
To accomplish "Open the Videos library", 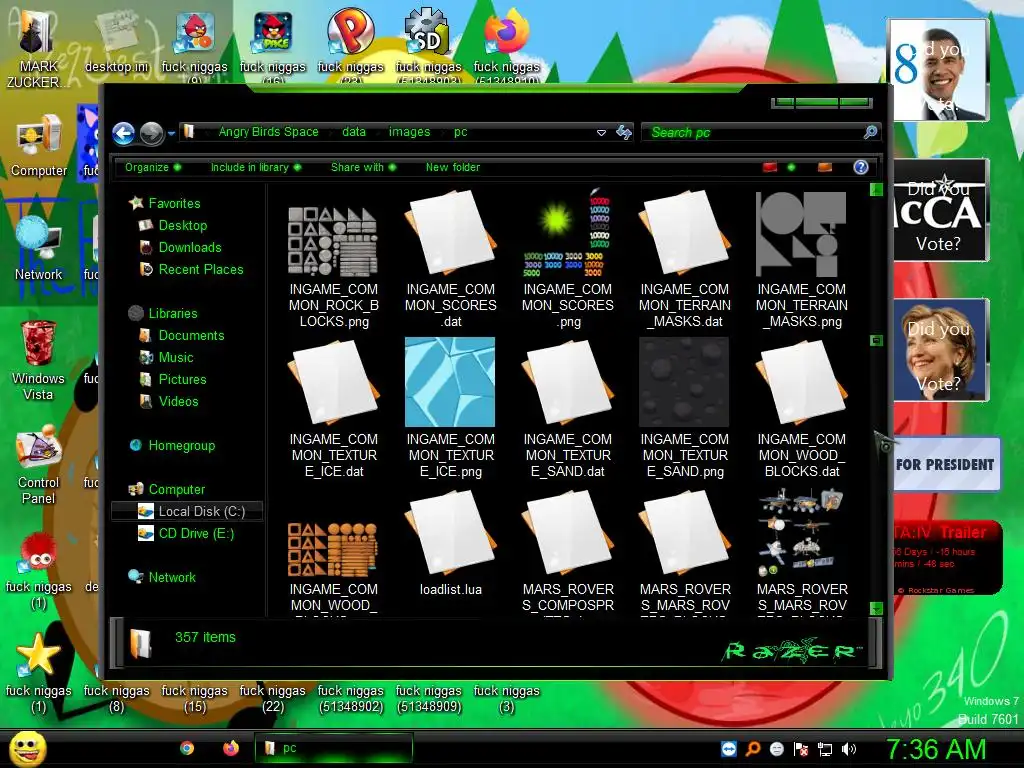I will click(178, 402).
